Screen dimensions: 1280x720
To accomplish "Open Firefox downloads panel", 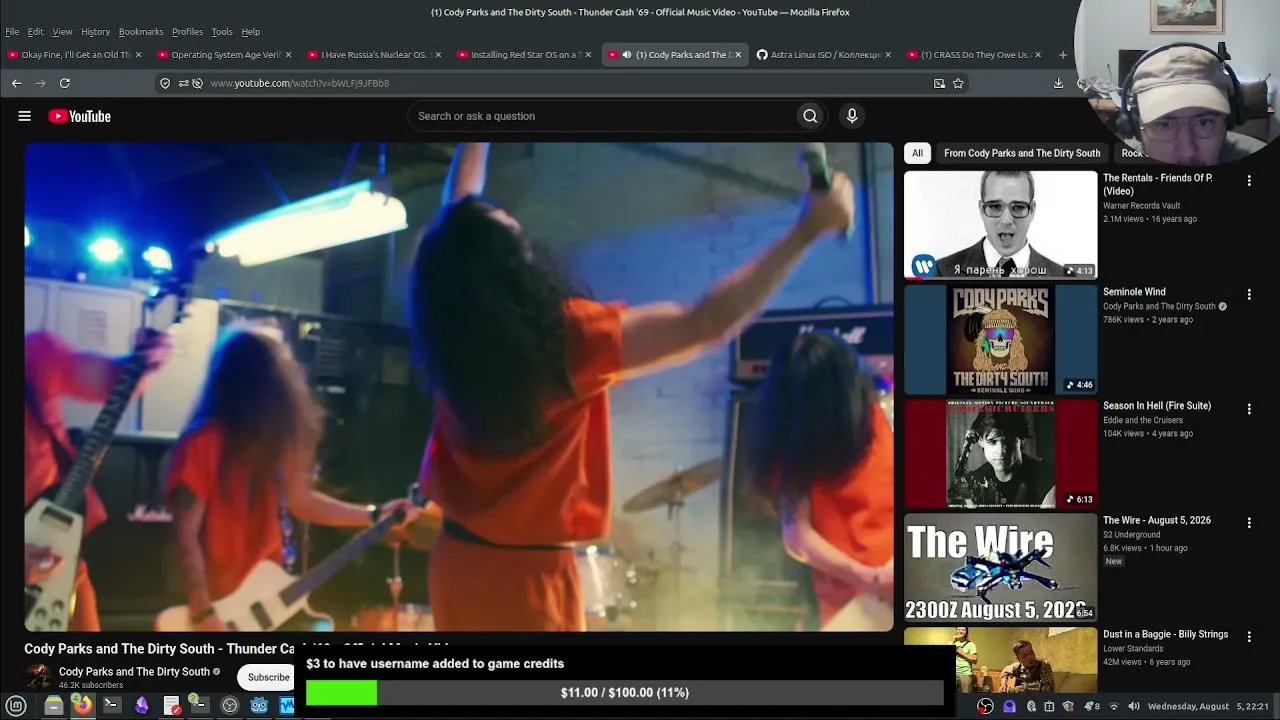I will [1058, 83].
